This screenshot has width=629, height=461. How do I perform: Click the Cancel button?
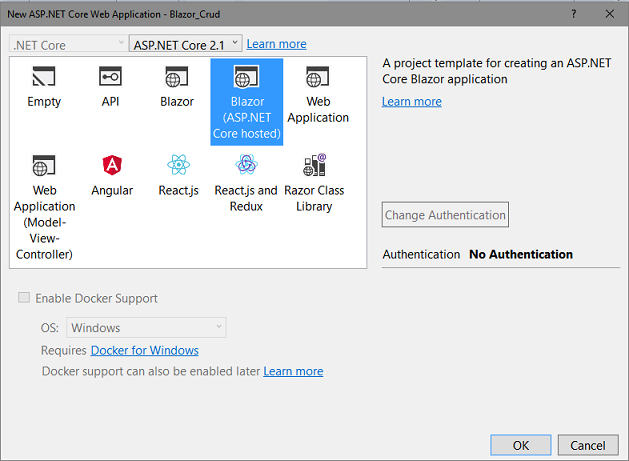tap(588, 445)
